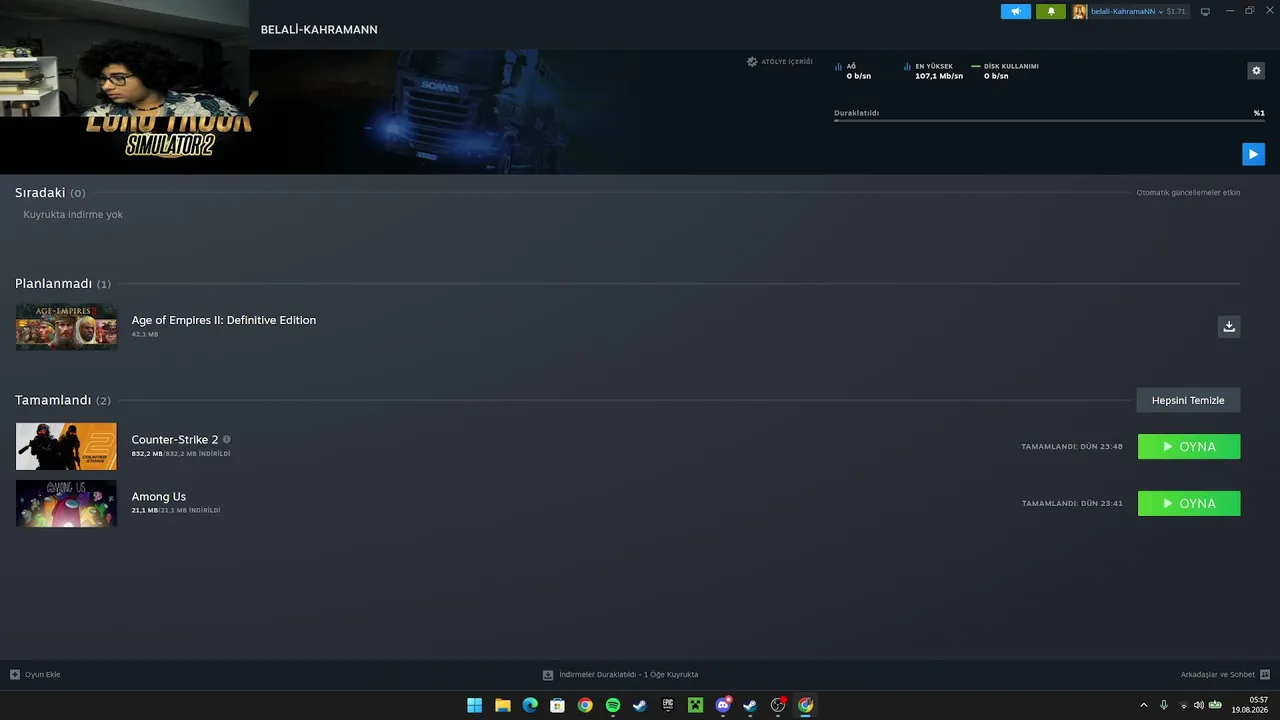
Task: Open the BELALİ-KAHRAMANN profile tab
Action: coord(319,30)
